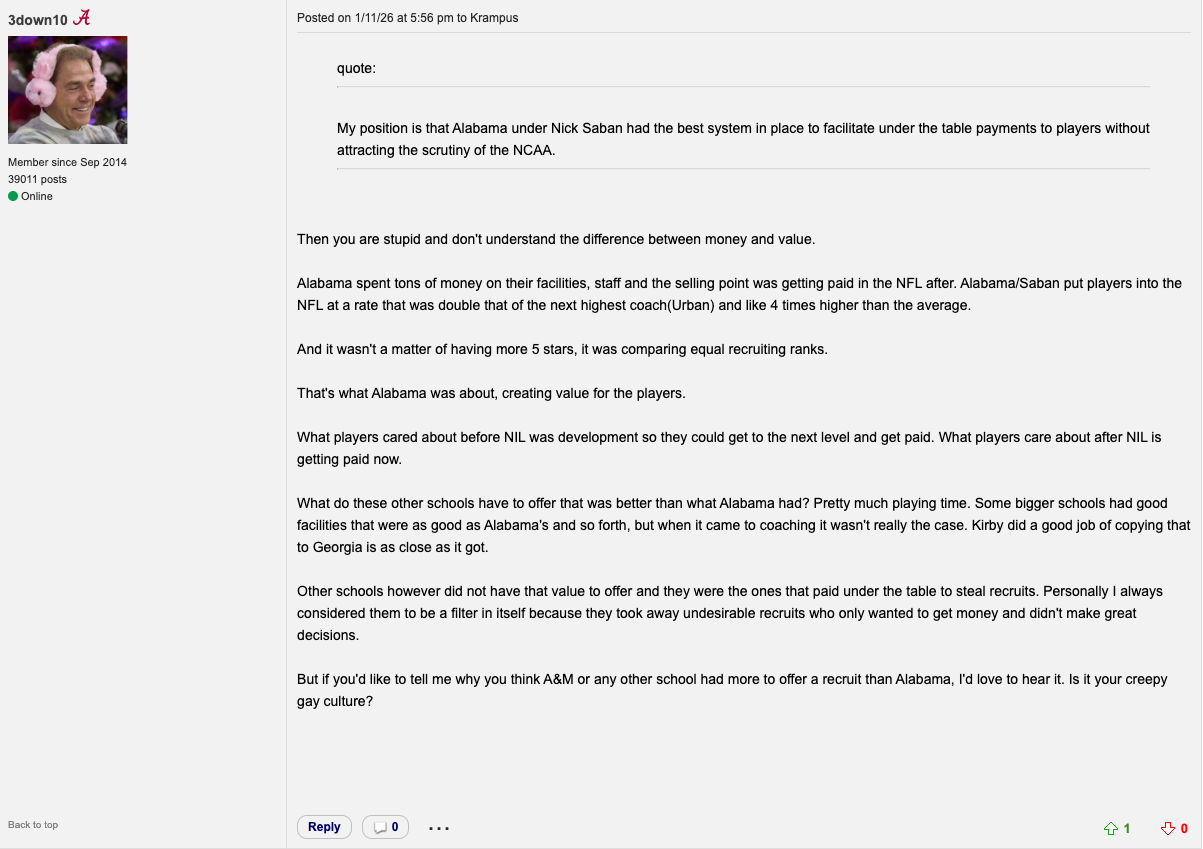Upvote the post with green arrow
The width and height of the screenshot is (1203, 849).
tap(1110, 828)
